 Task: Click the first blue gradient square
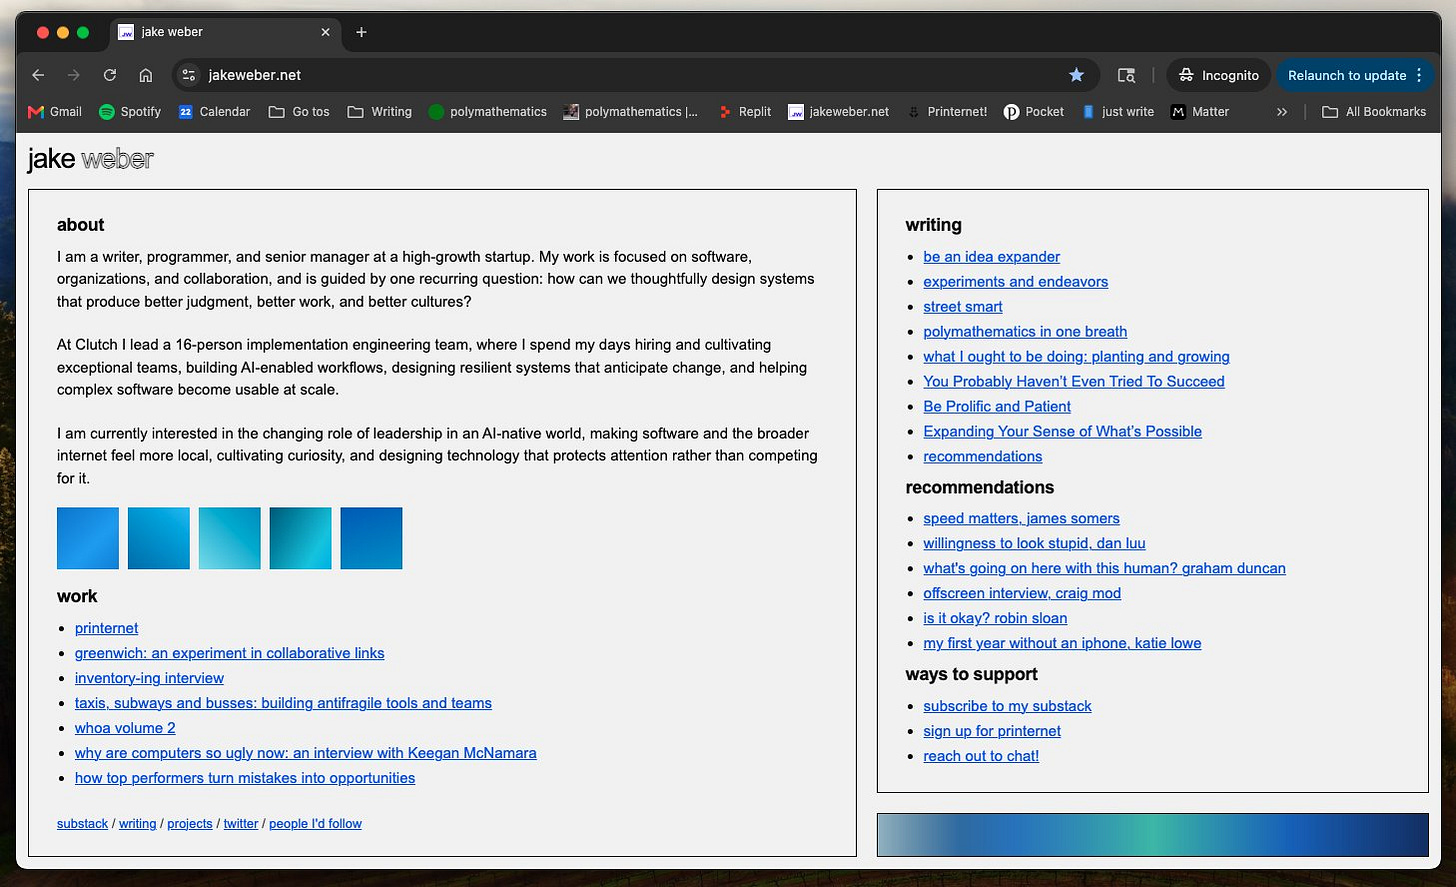tap(88, 538)
